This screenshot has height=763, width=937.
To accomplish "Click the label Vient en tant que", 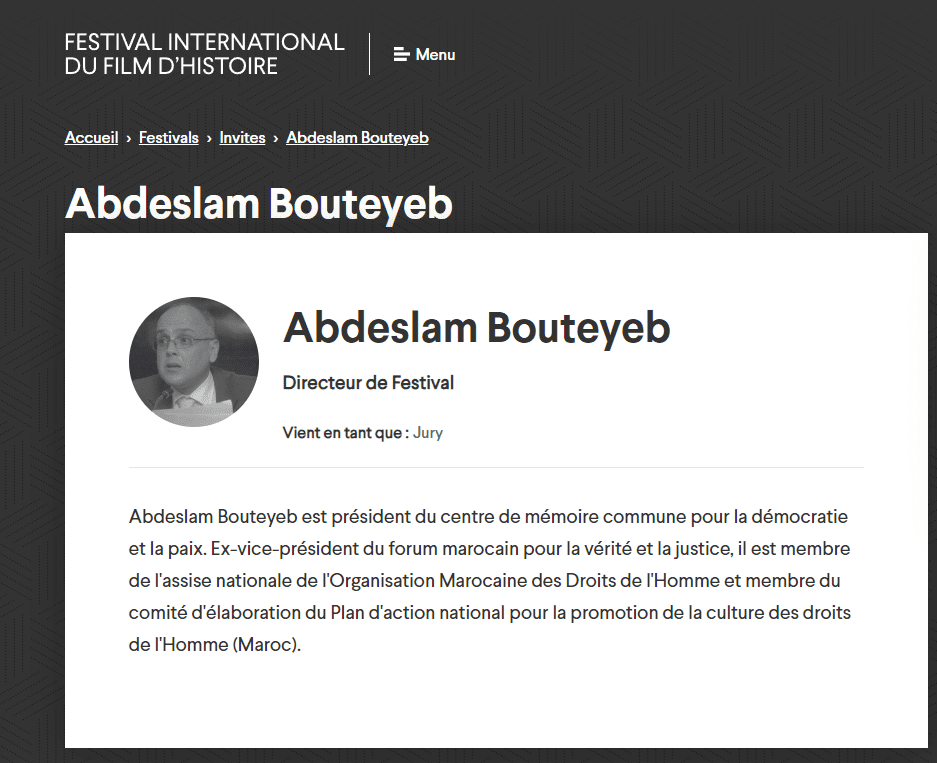I will click(345, 433).
